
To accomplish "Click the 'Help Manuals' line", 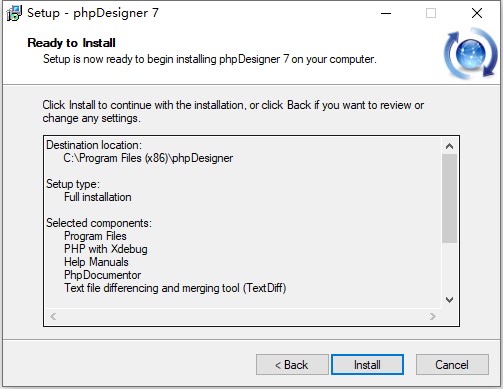I will click(x=96, y=262).
